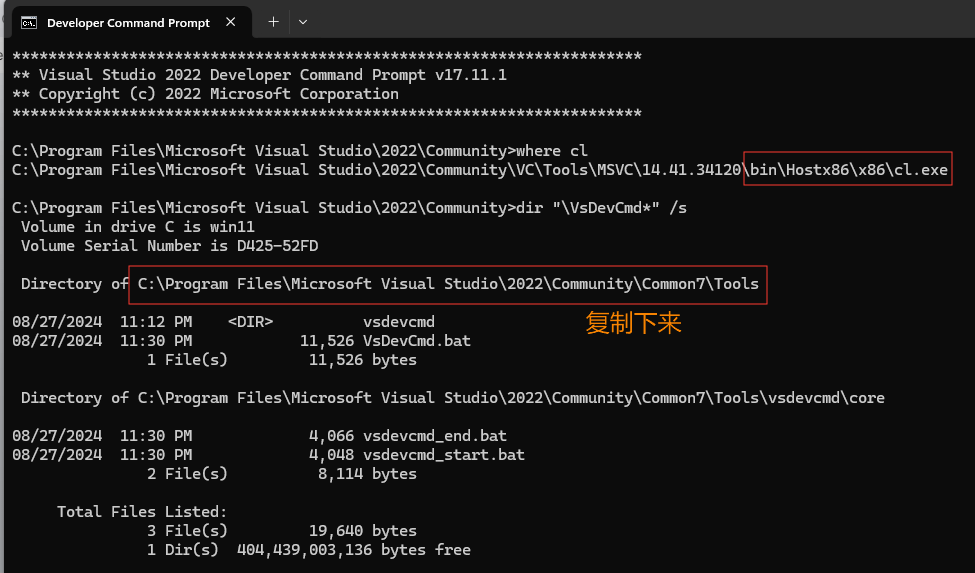
Task: Open a new tab with the plus button
Action: 273,21
